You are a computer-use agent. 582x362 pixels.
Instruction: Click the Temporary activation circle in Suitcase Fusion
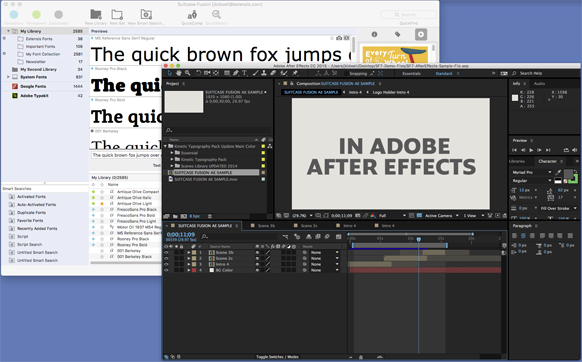click(x=14, y=14)
